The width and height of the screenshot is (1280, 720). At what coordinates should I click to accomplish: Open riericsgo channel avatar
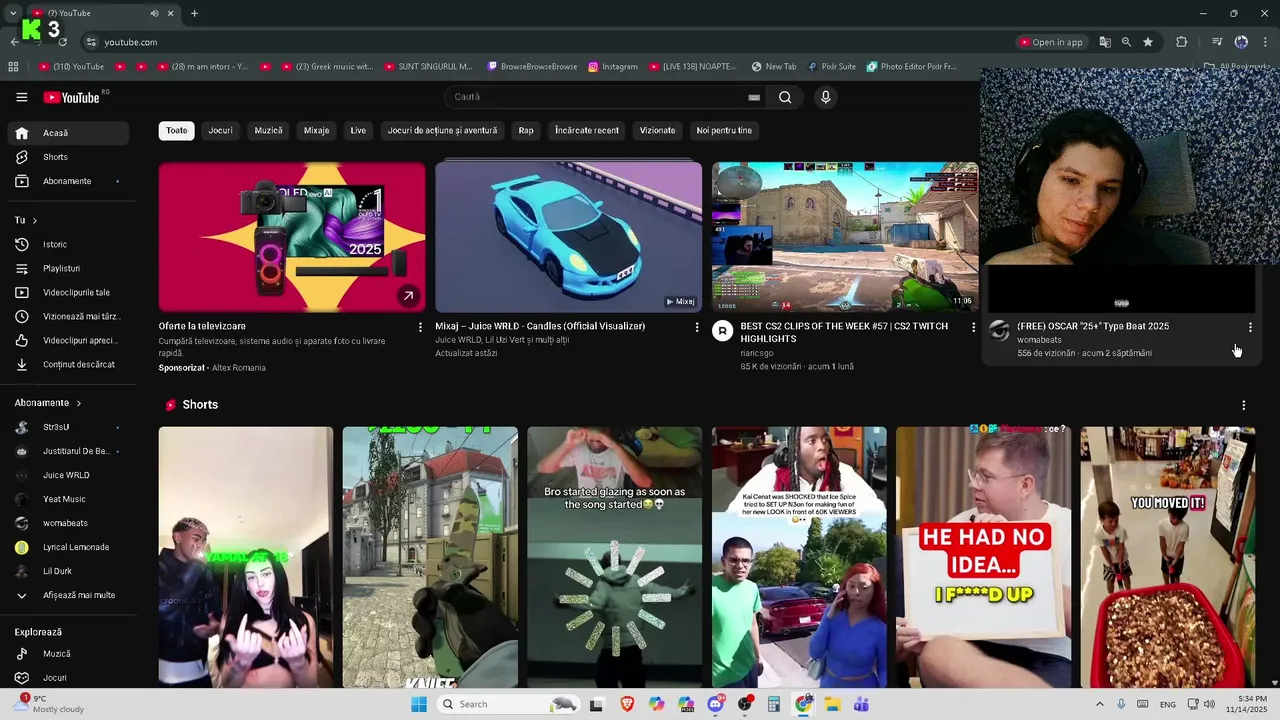click(x=723, y=331)
